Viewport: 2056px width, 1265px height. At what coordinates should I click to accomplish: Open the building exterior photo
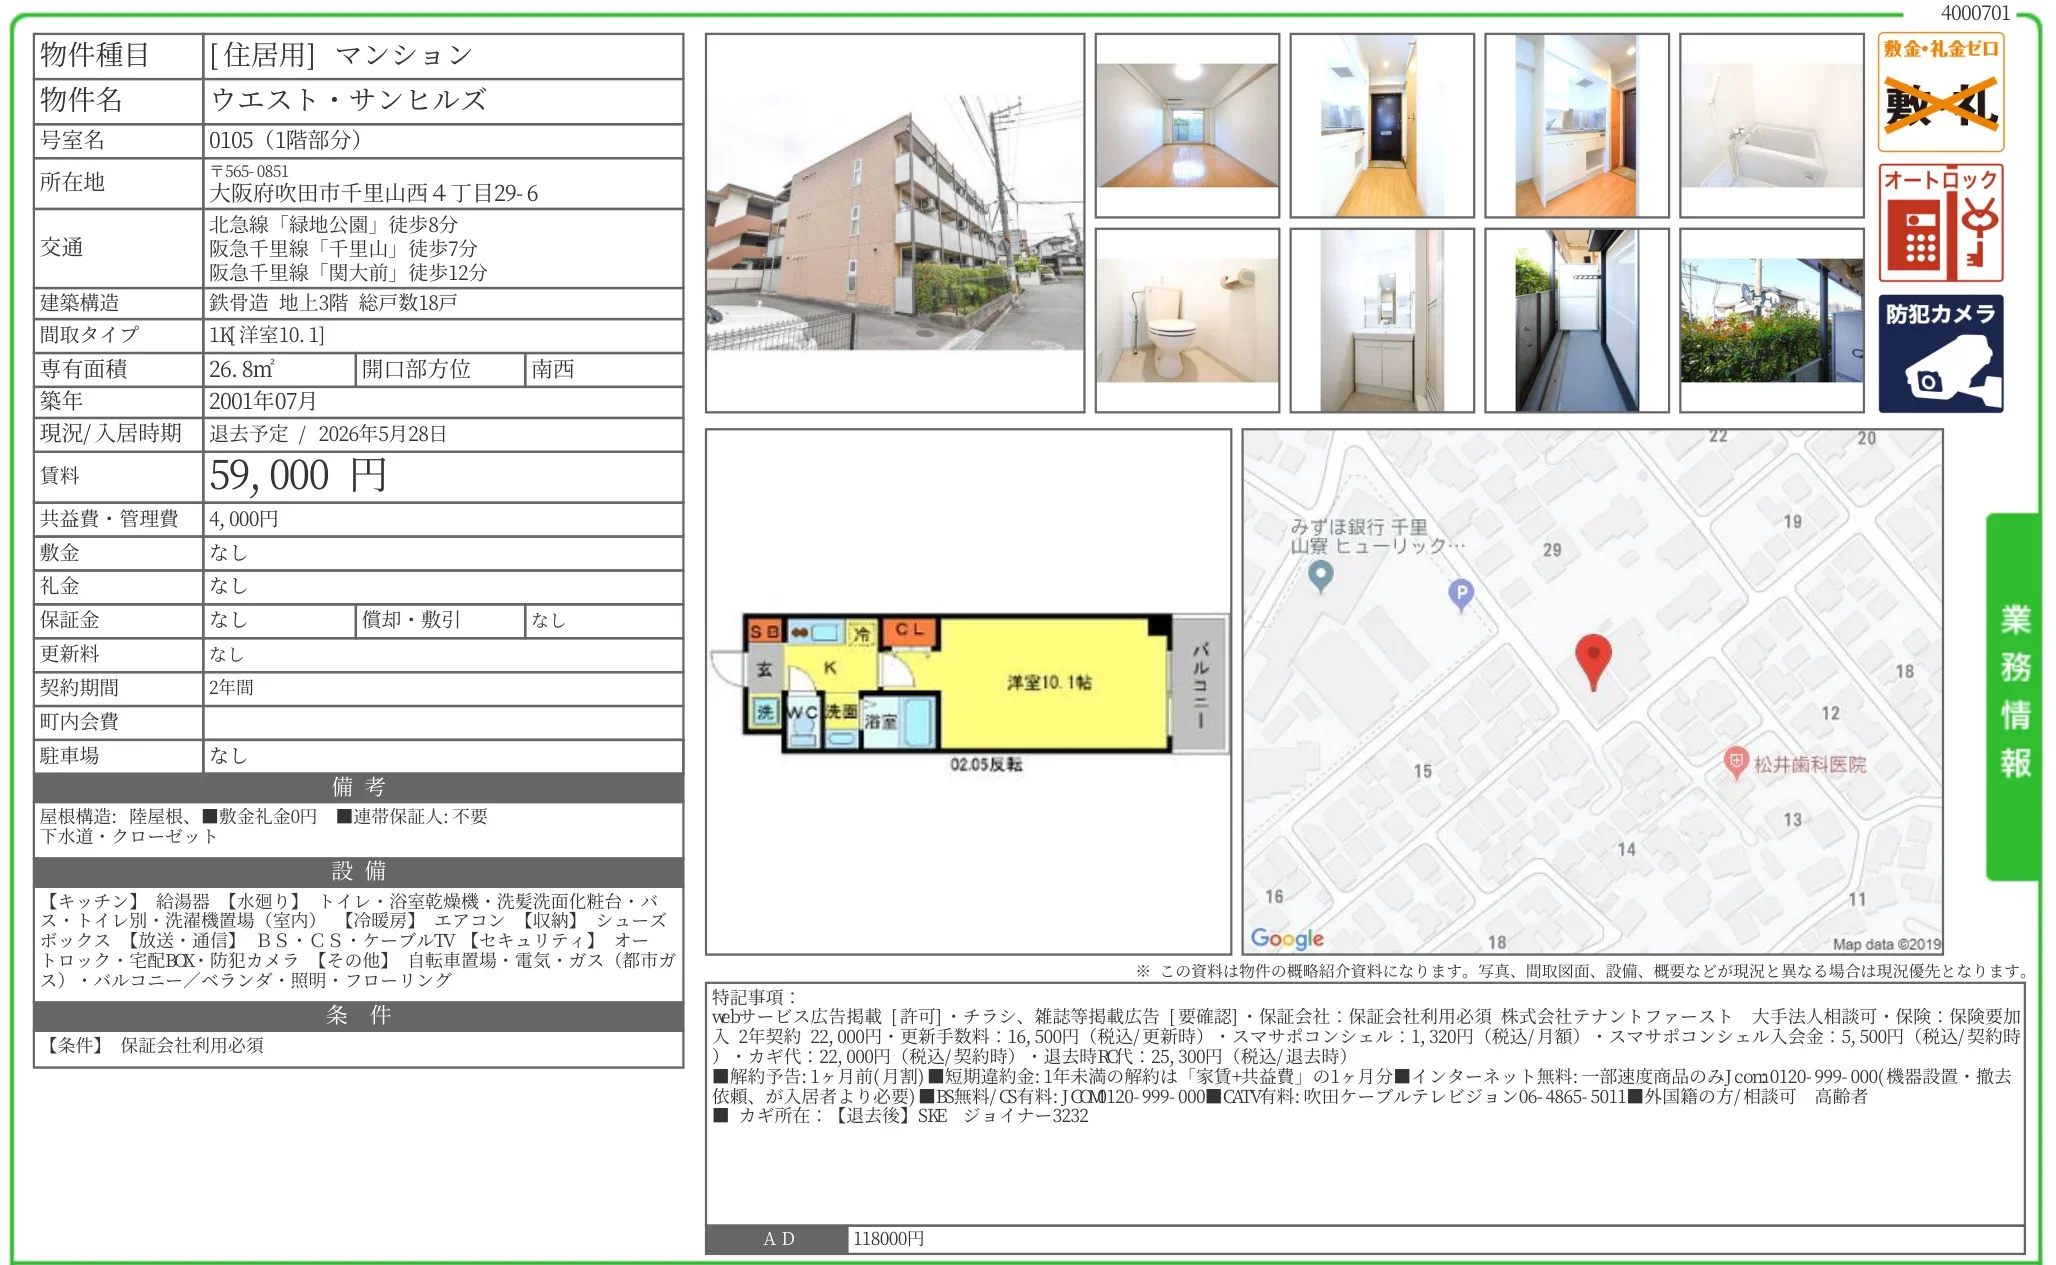895,222
